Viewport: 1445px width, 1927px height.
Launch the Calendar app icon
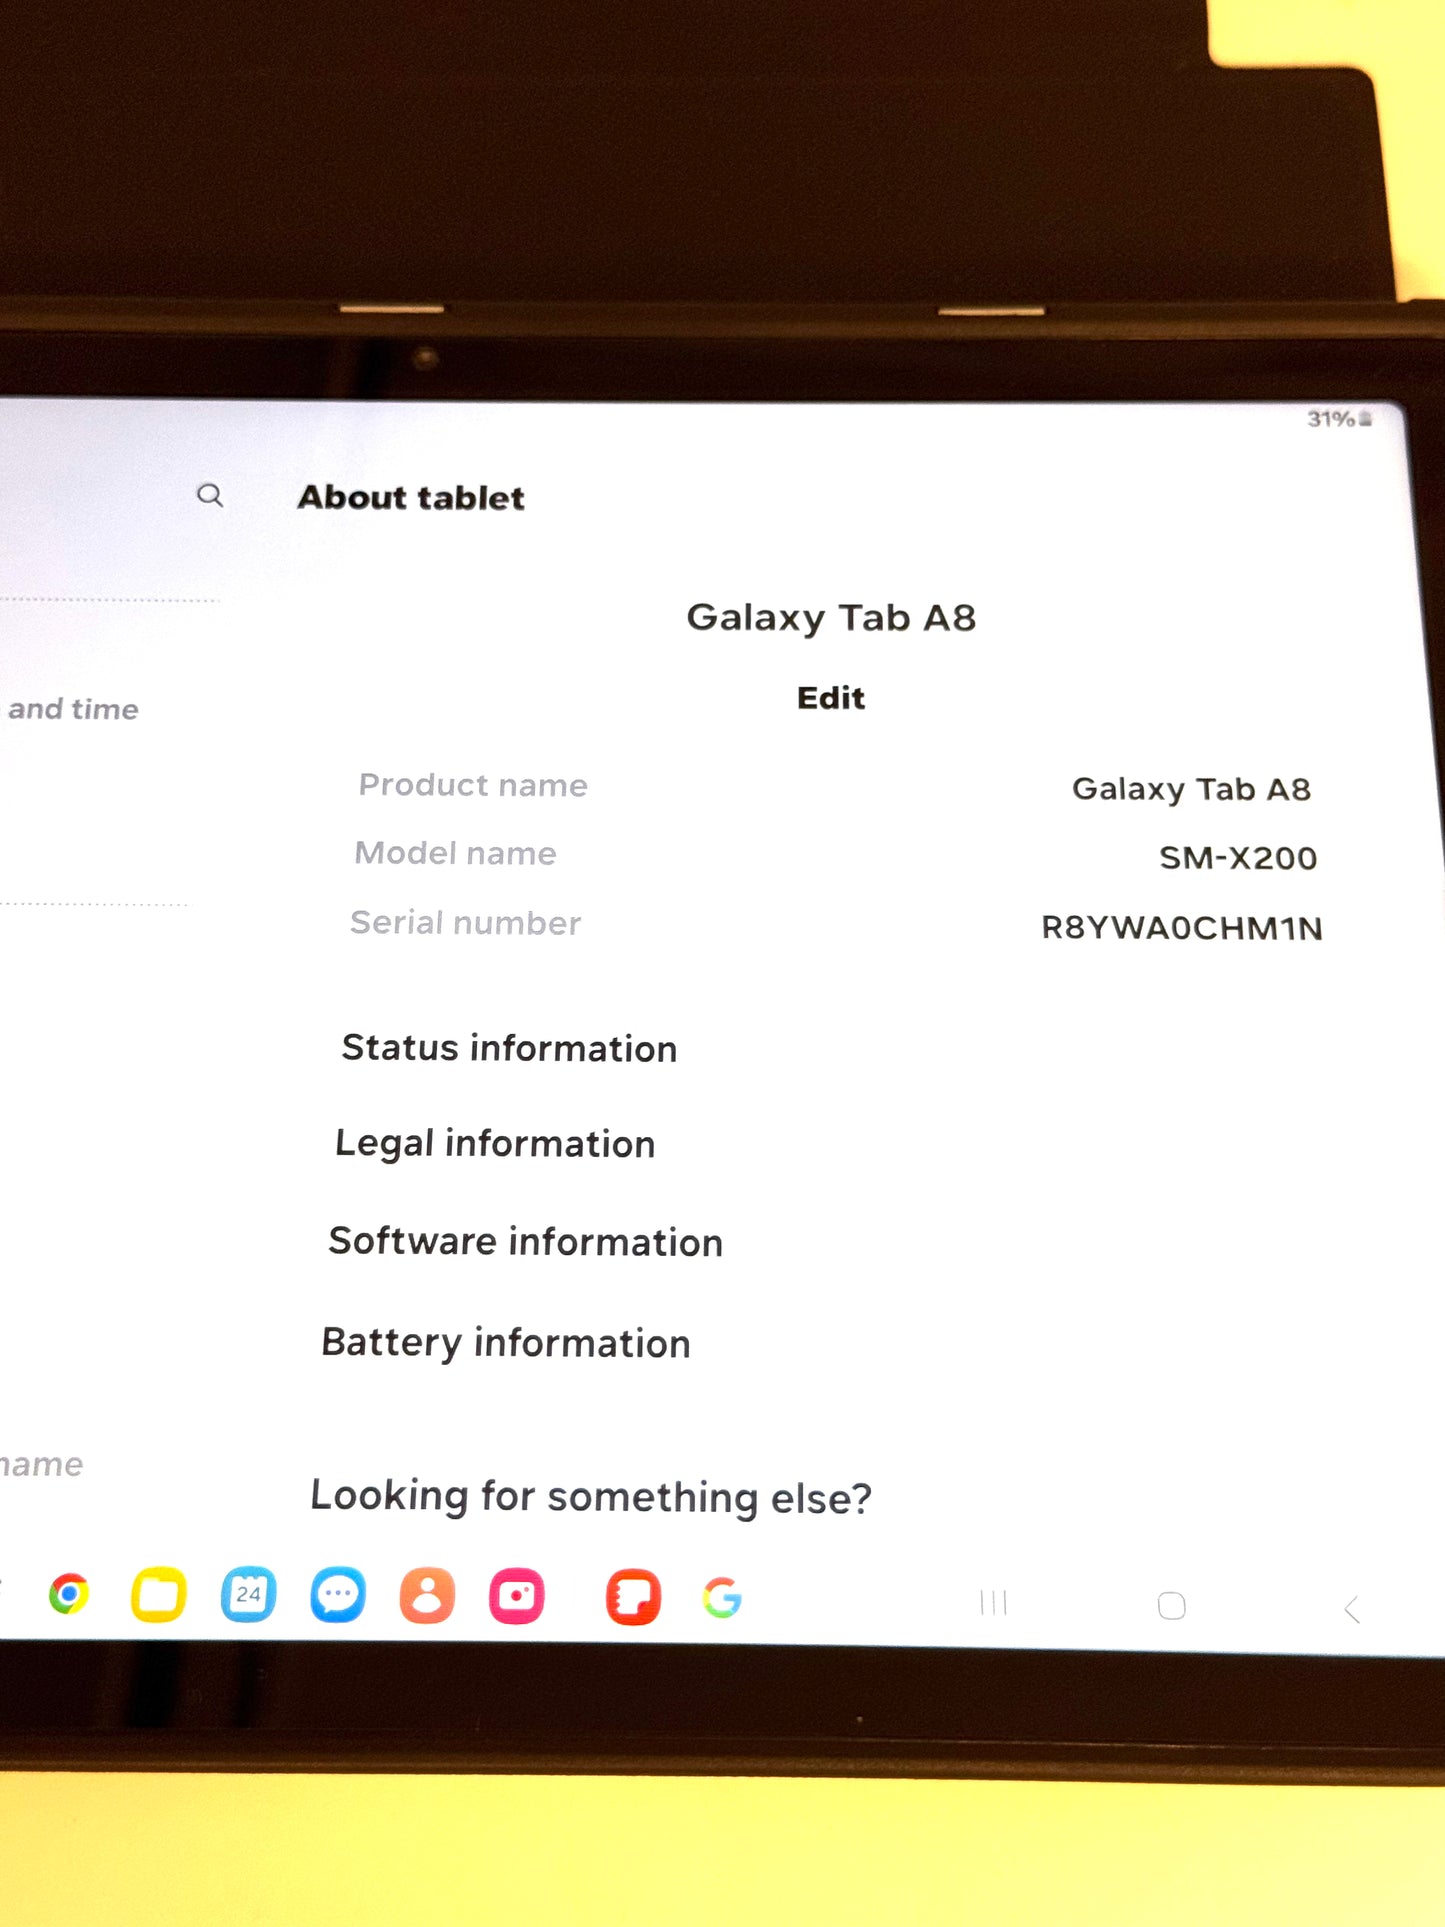(x=248, y=1594)
